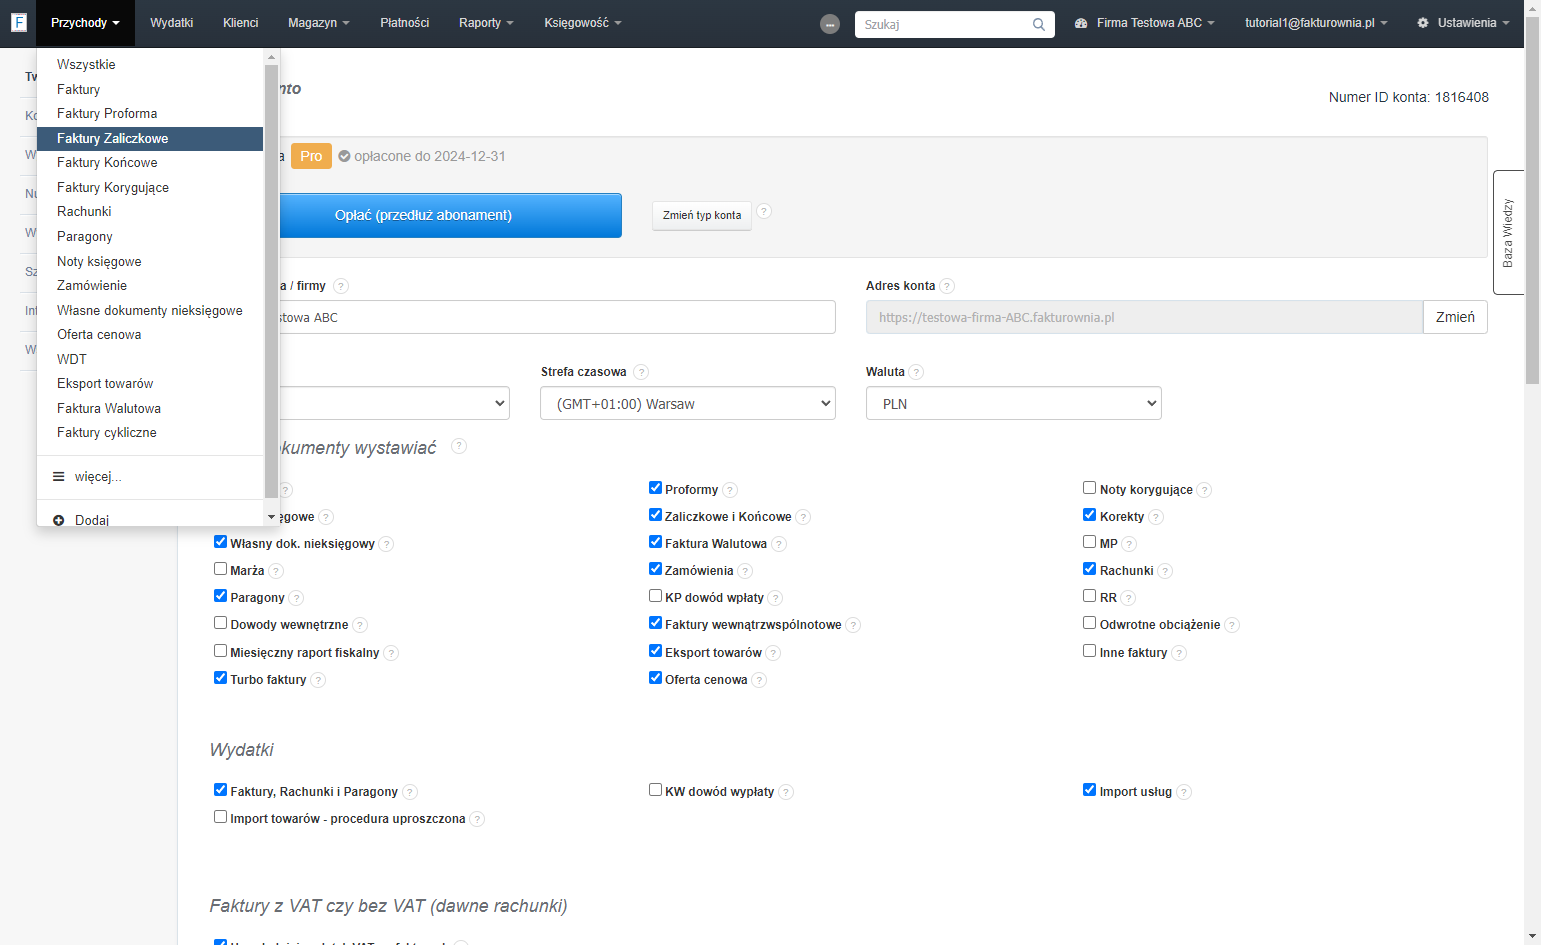Click the help icon next to Zmień typ konta
The width and height of the screenshot is (1541, 945).
point(764,211)
